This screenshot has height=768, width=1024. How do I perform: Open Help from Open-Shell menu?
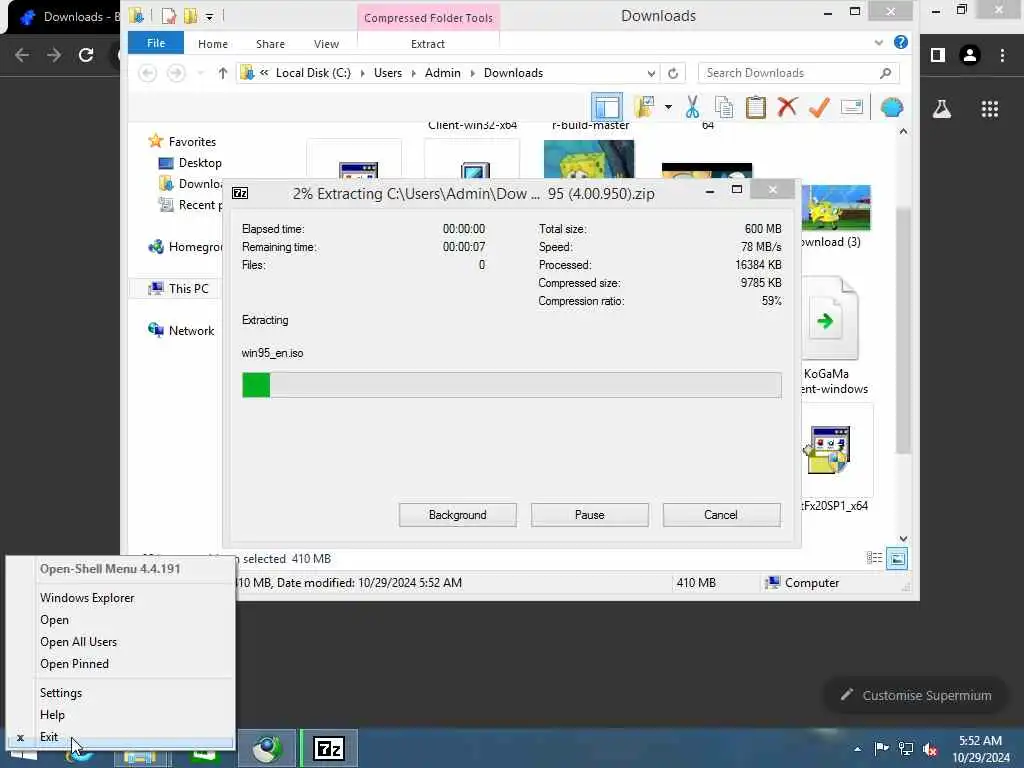coord(52,714)
